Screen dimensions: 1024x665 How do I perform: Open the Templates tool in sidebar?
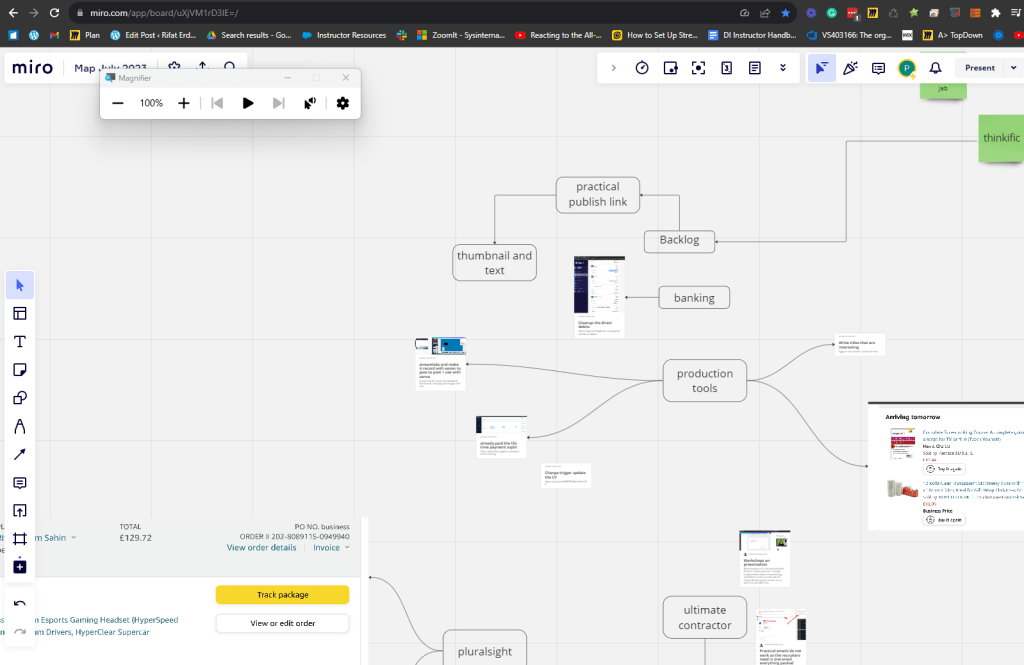[x=20, y=314]
